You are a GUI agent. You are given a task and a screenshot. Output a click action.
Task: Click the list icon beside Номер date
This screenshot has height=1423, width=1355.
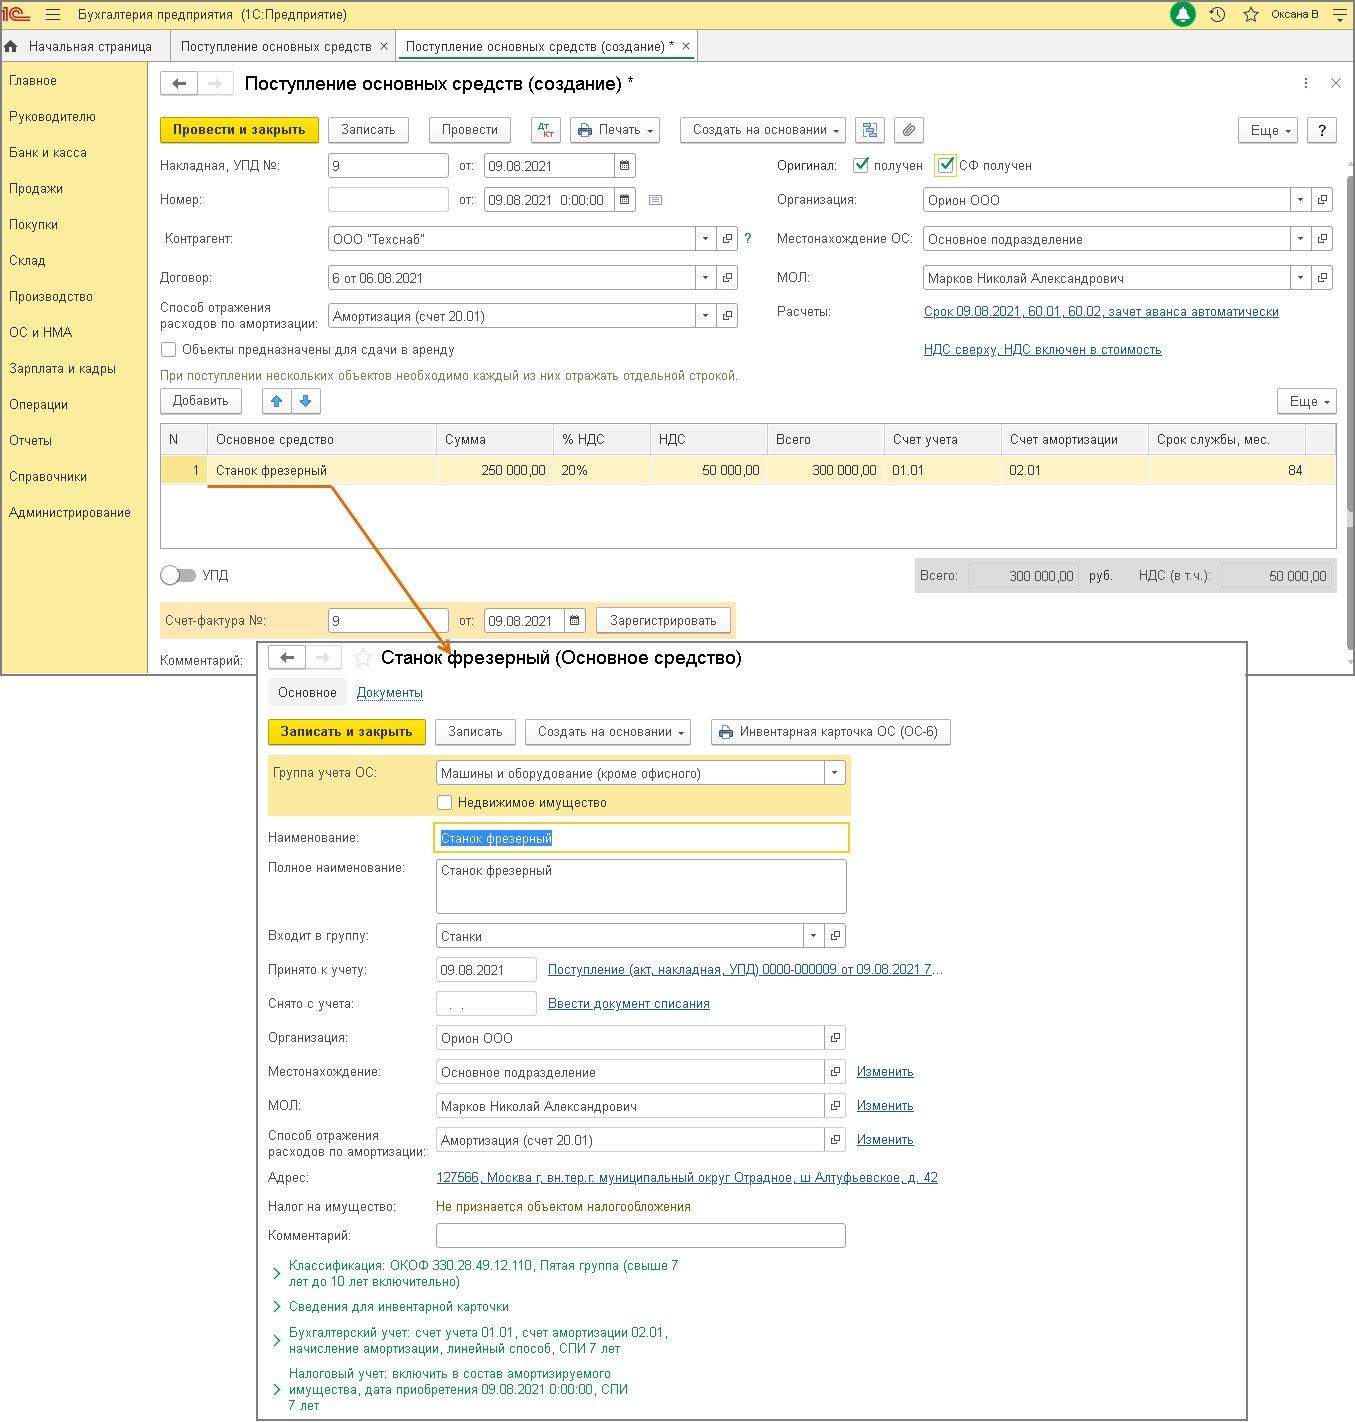(655, 200)
